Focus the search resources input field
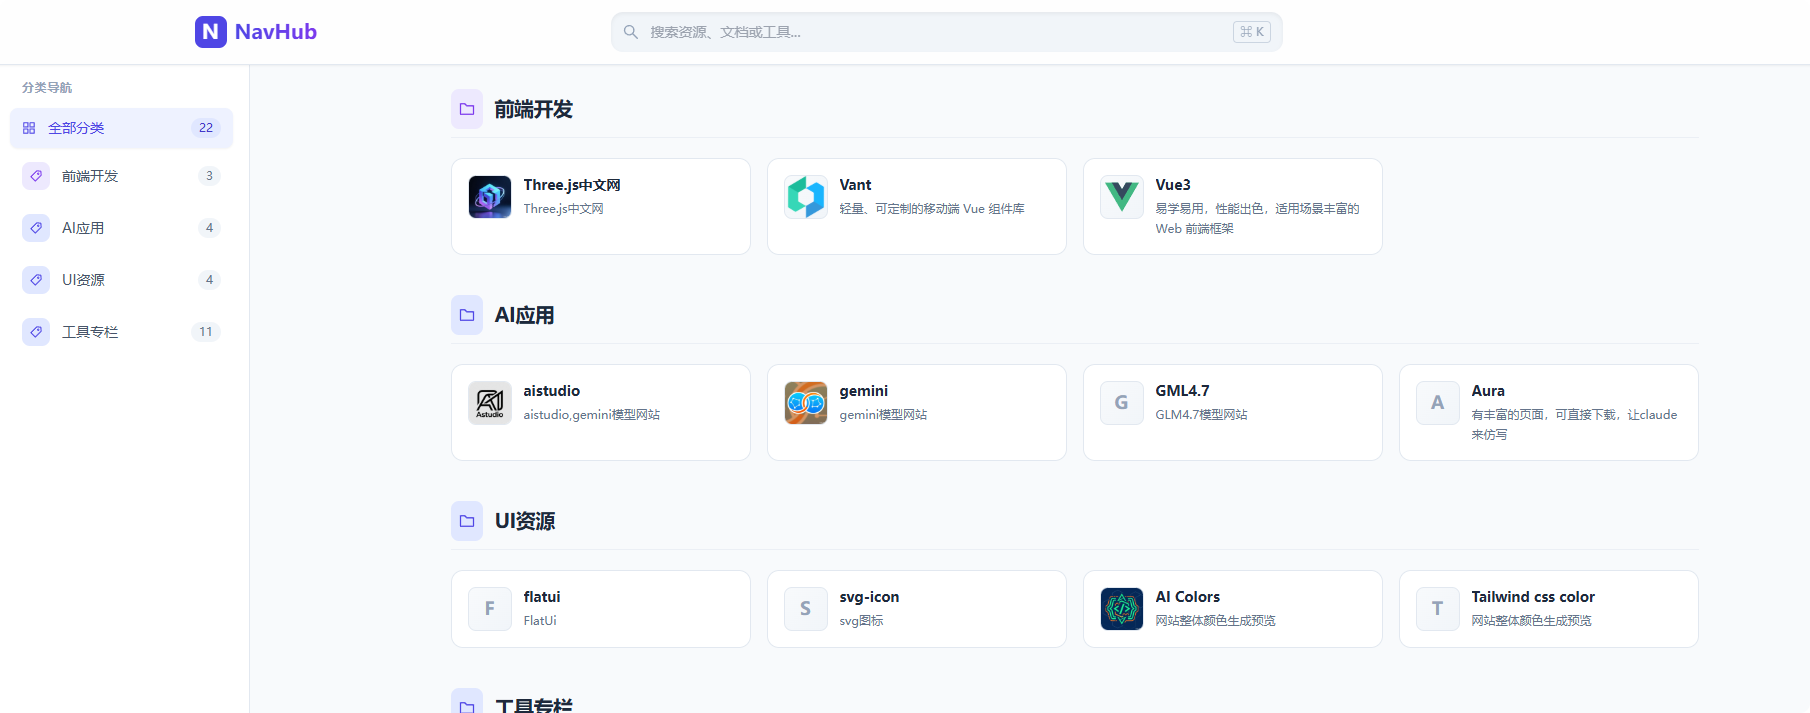1810x713 pixels. pos(930,32)
